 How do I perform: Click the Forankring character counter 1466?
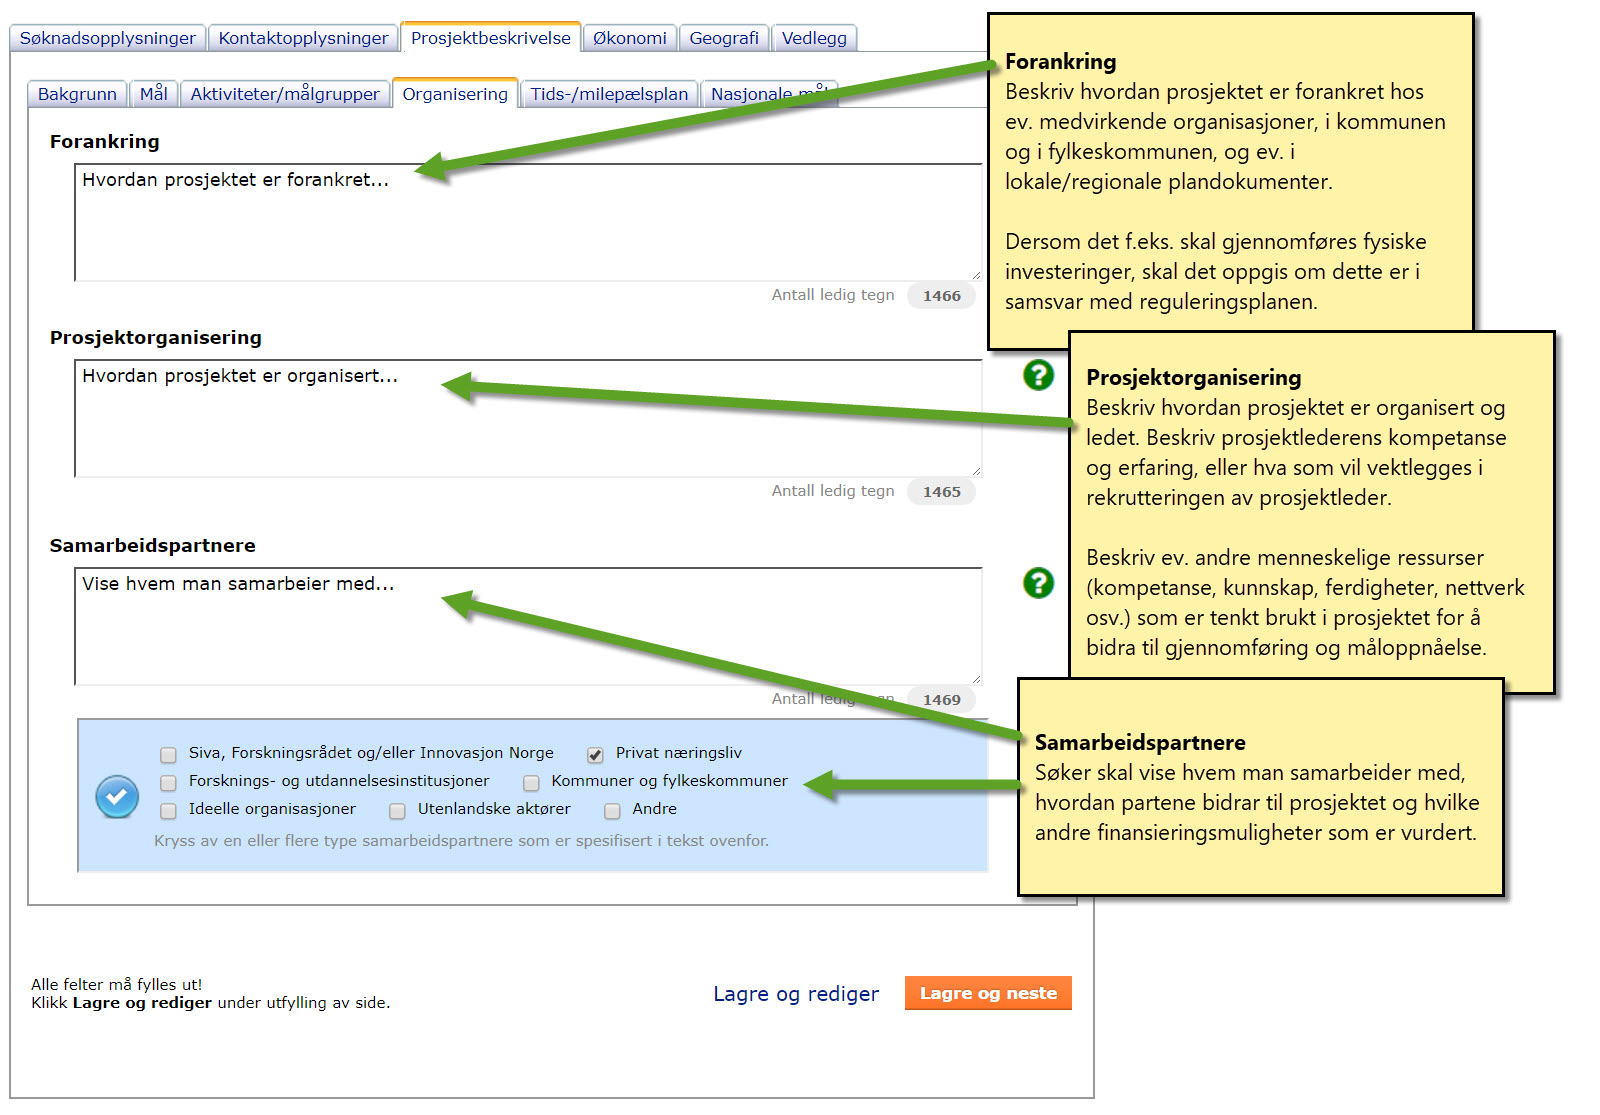(x=941, y=296)
